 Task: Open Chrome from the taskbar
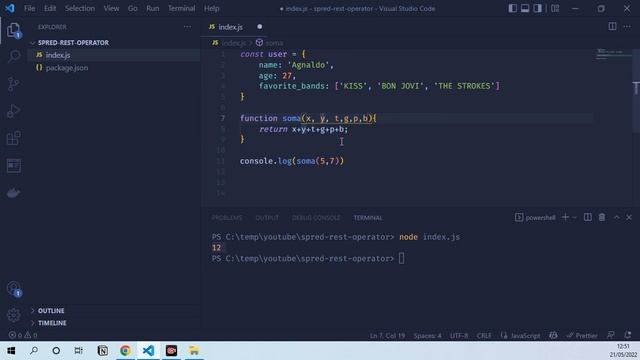point(125,351)
